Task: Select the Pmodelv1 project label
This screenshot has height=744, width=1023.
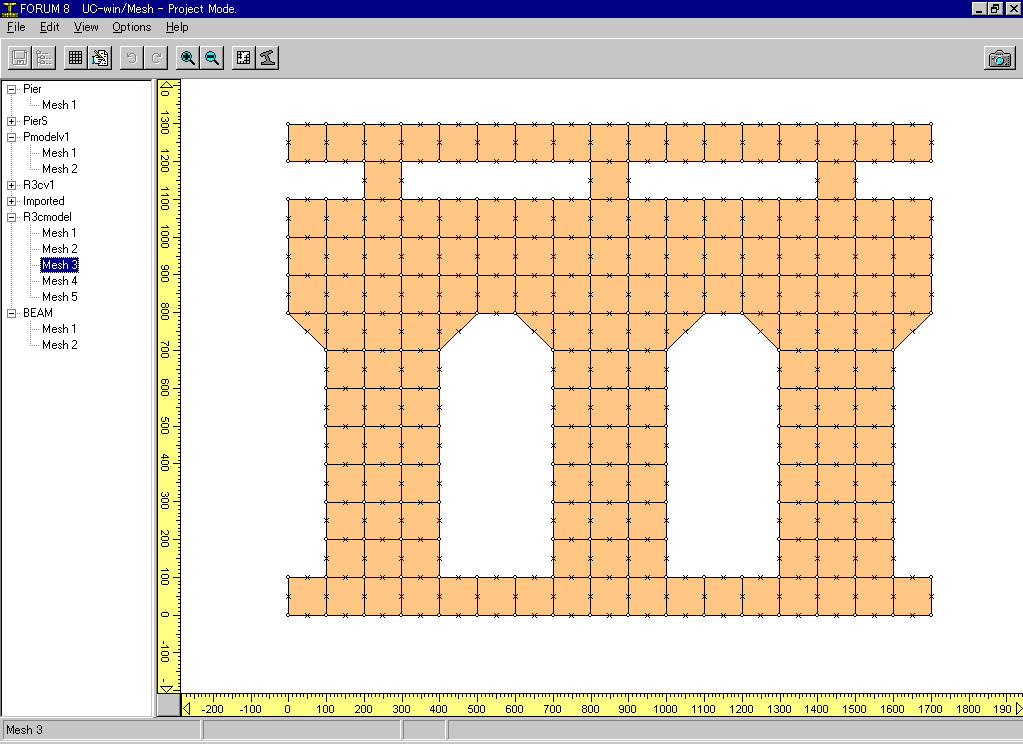Action: point(46,136)
